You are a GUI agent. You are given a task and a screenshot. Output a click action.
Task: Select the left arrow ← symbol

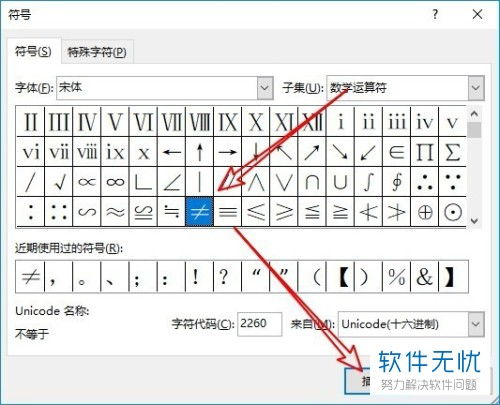171,152
